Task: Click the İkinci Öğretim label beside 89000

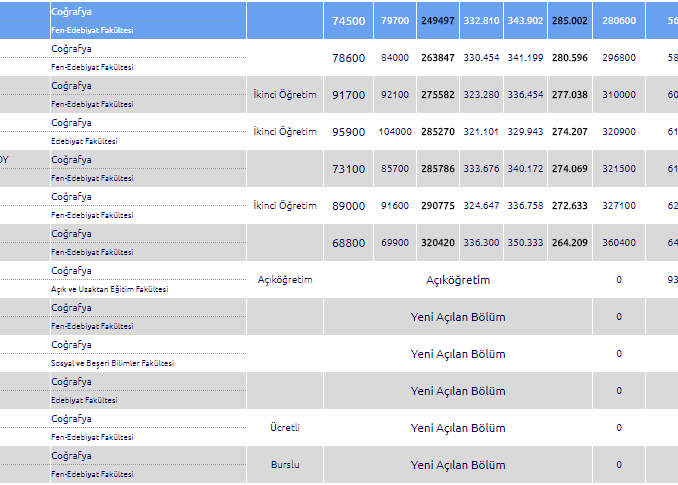Action: click(x=285, y=205)
